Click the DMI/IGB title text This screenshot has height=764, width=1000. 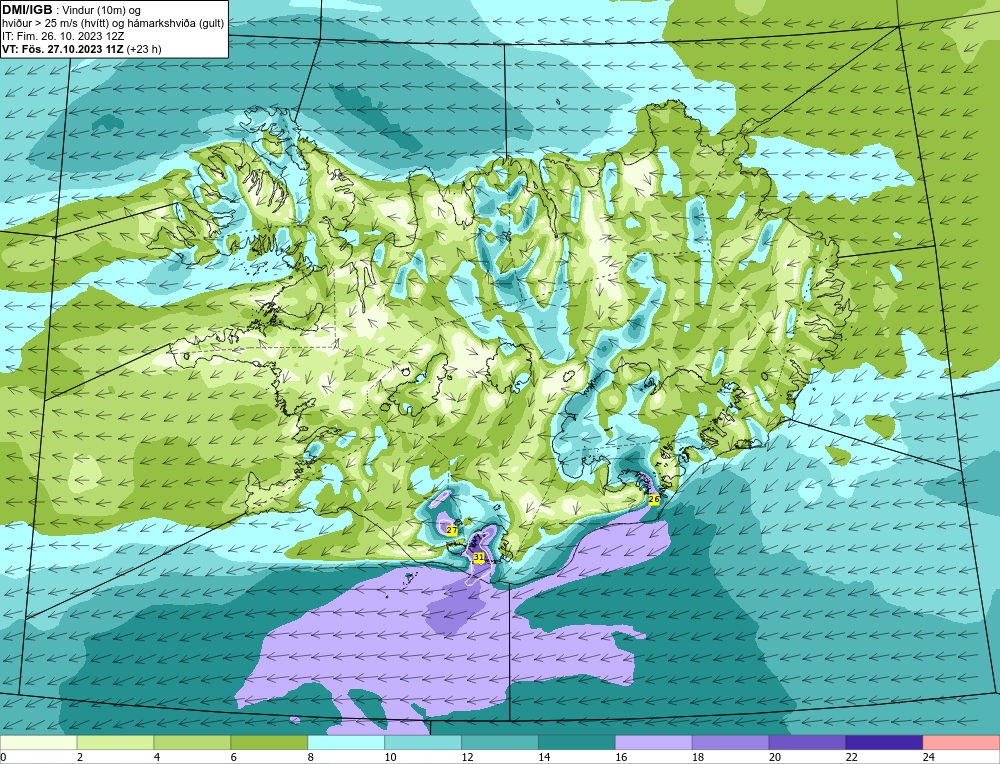[x=27, y=10]
